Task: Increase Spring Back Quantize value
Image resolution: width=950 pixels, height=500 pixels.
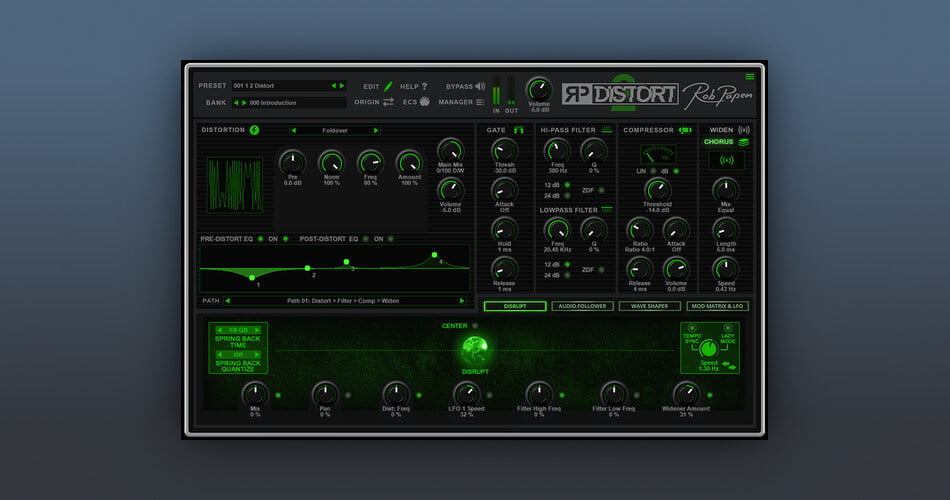Action: point(257,355)
